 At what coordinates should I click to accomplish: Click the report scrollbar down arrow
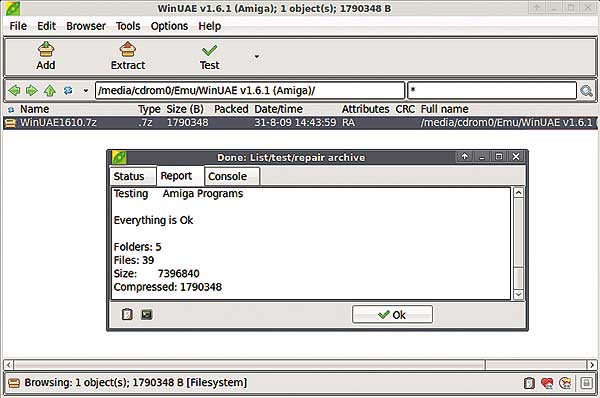point(518,294)
